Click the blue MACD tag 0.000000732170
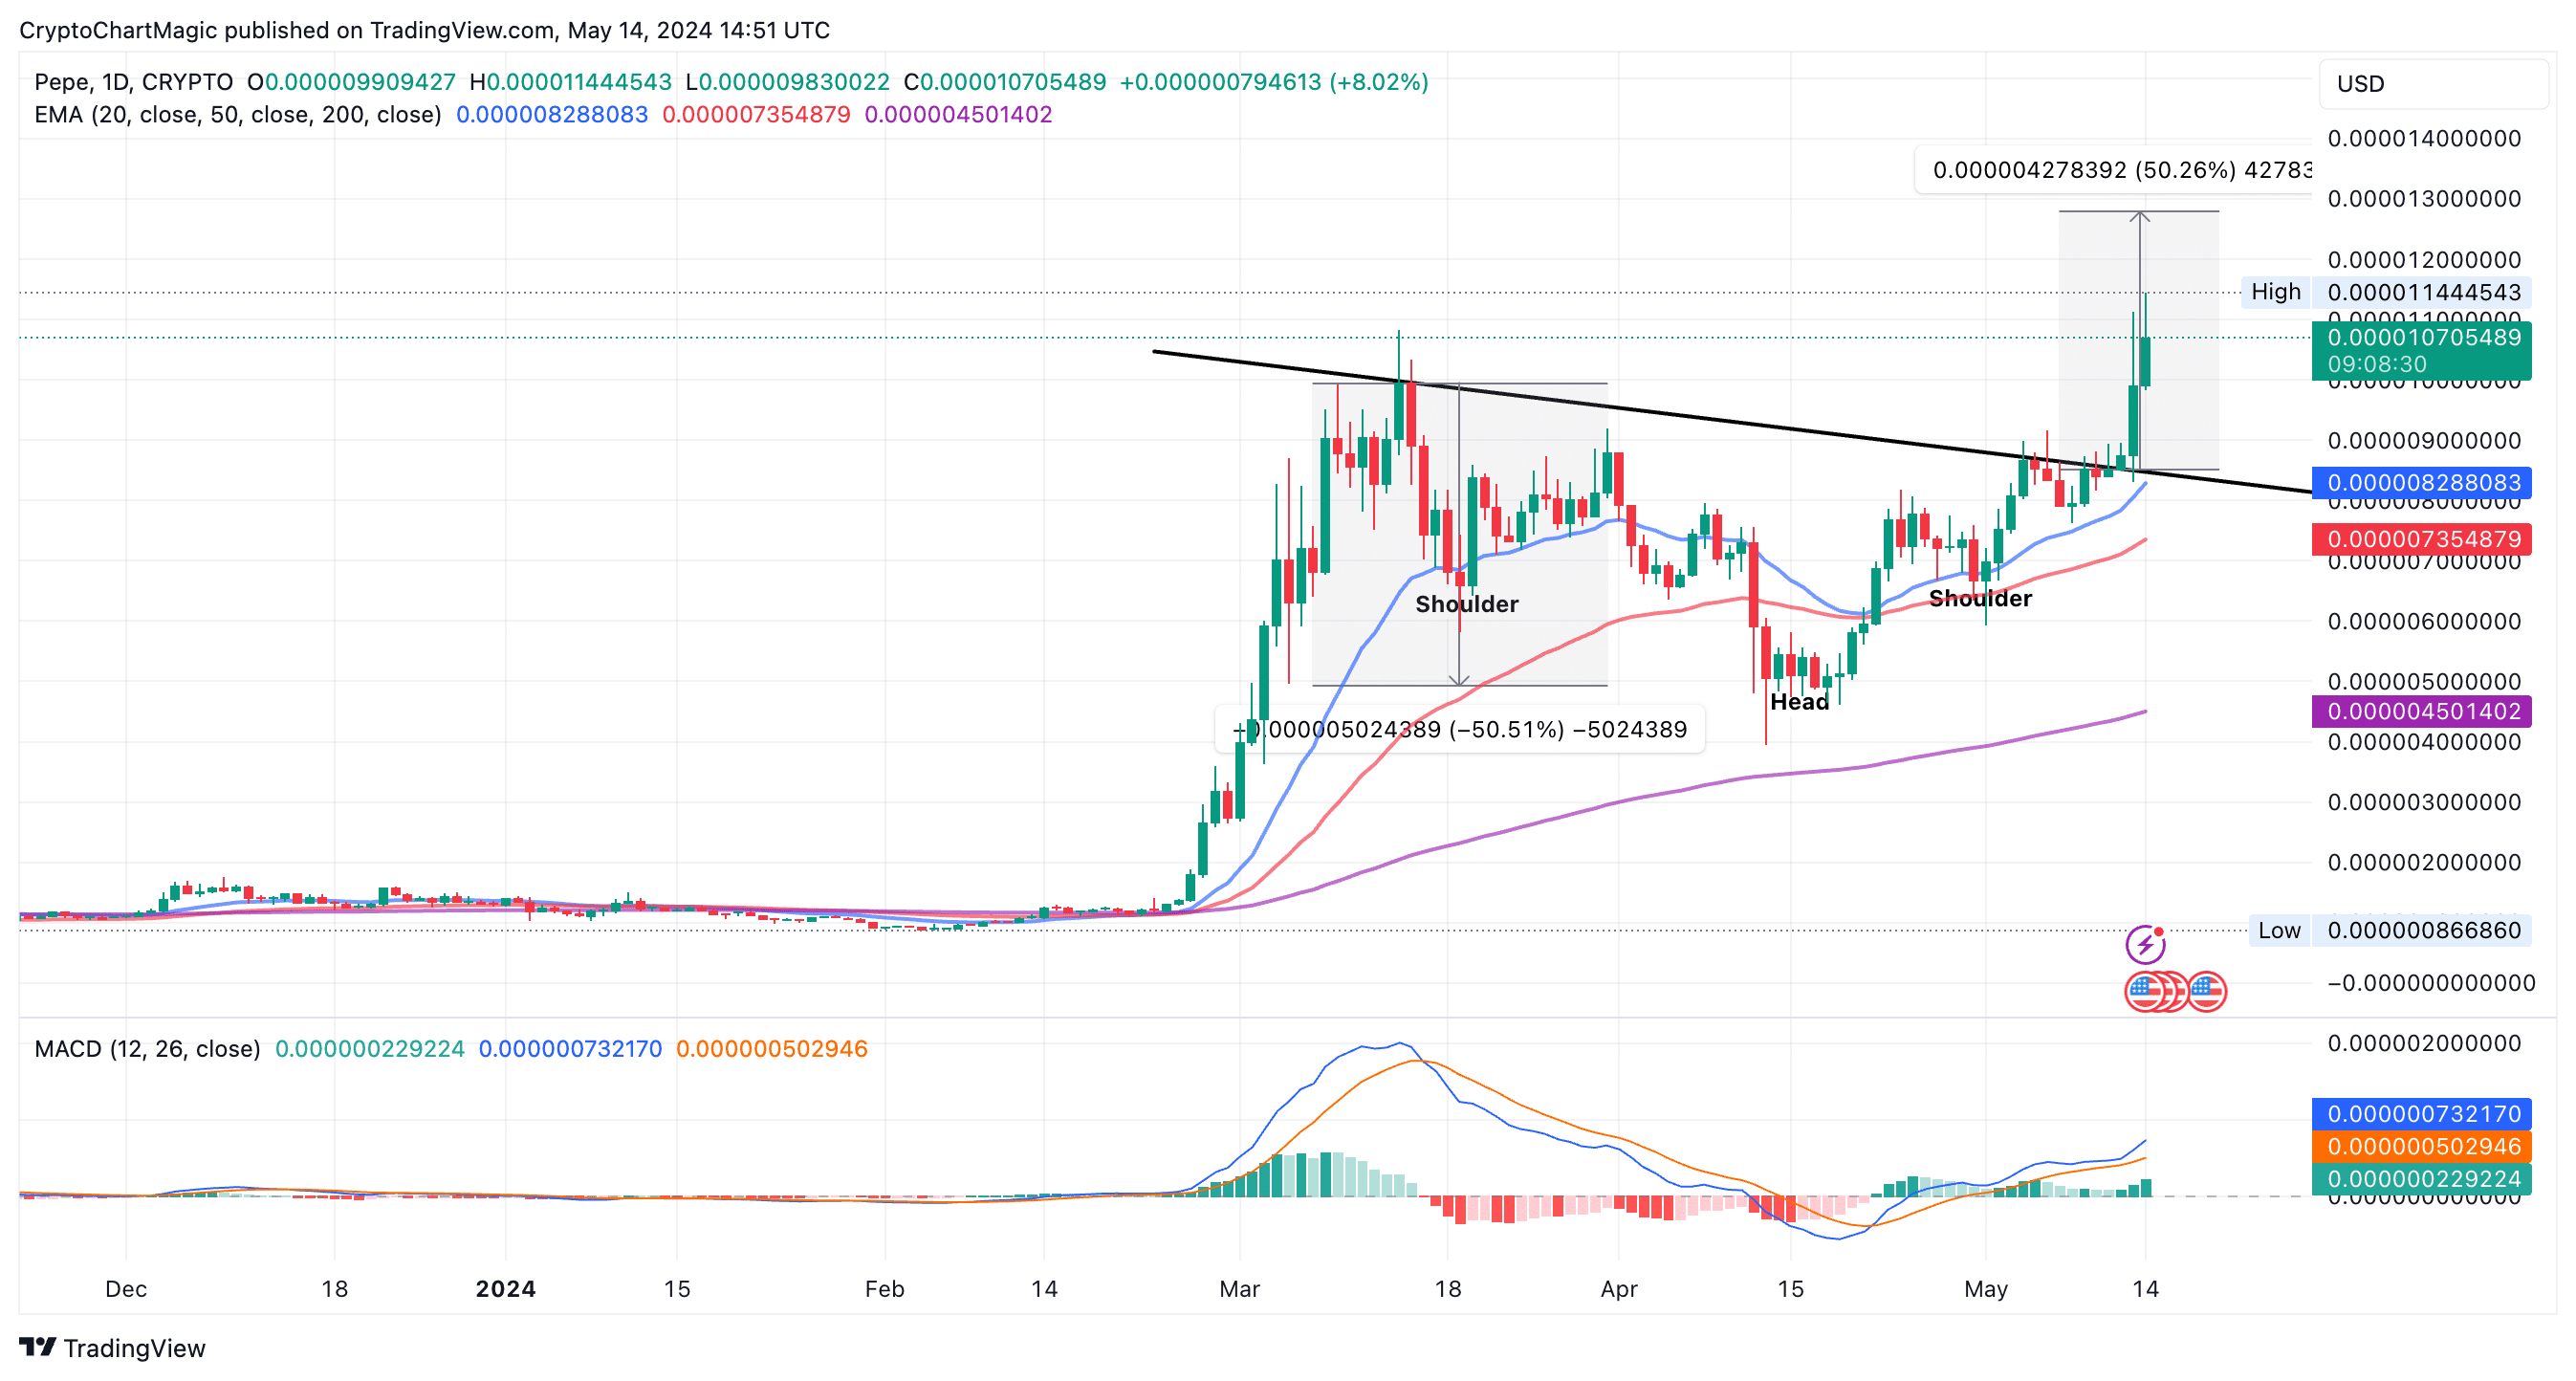The image size is (2576, 1381). click(x=2422, y=1114)
